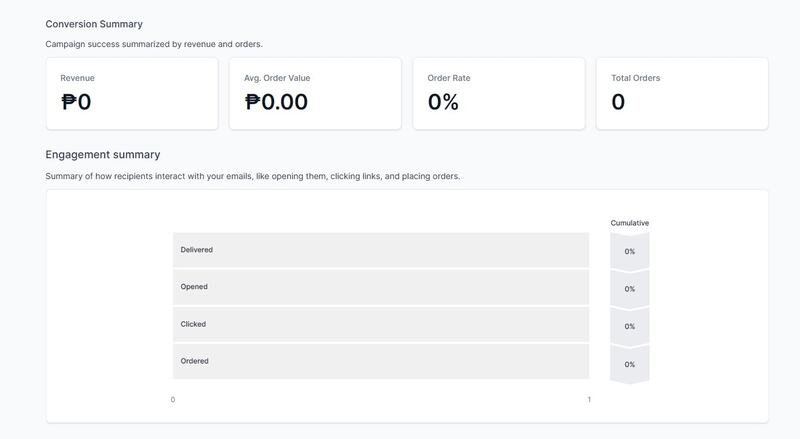Select the Delivered bar in the funnel chart

point(380,250)
